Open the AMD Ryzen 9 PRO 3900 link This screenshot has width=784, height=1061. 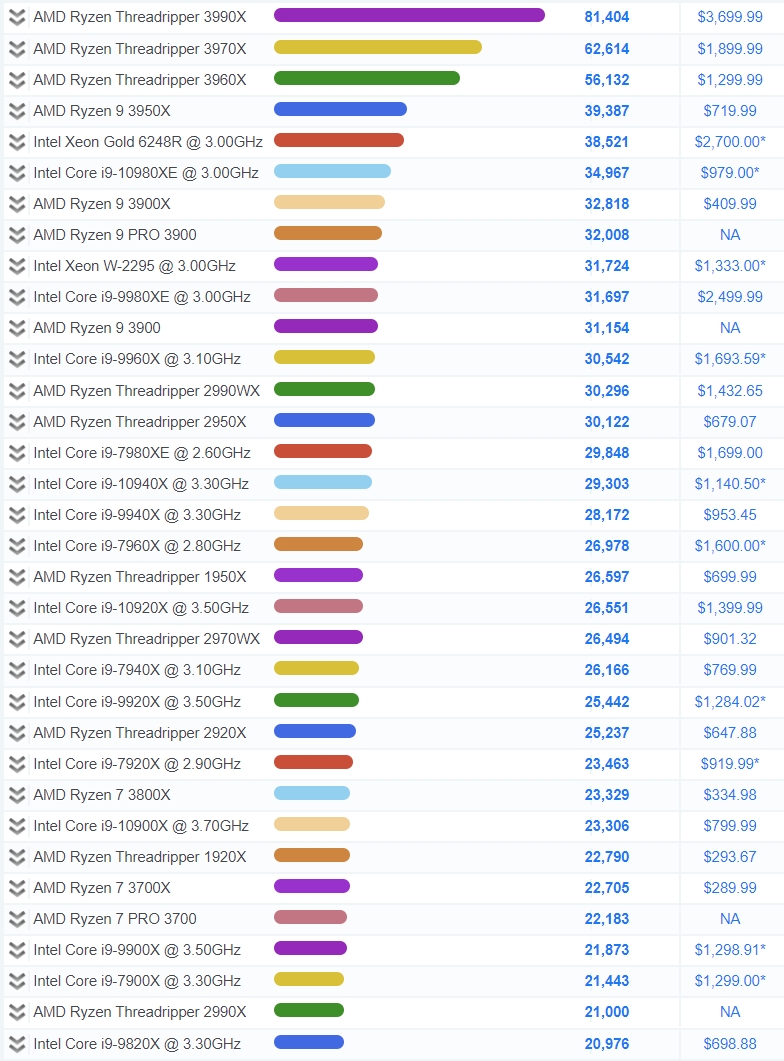tap(115, 235)
